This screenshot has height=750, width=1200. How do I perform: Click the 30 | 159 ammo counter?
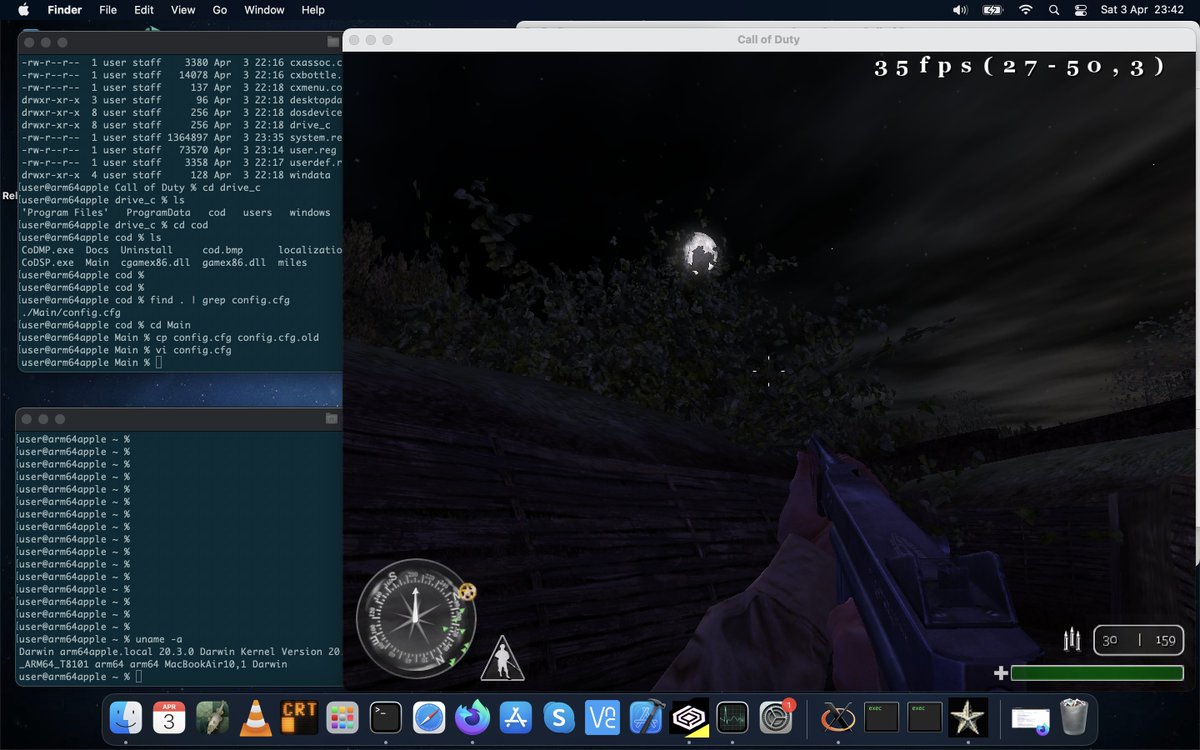[1140, 640]
